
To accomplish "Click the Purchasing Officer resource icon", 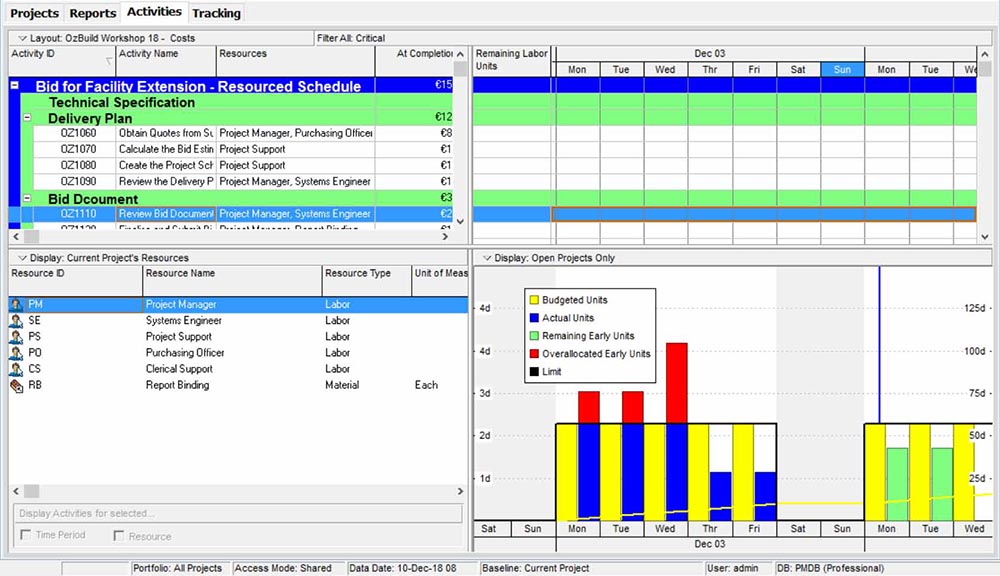I will pos(16,353).
